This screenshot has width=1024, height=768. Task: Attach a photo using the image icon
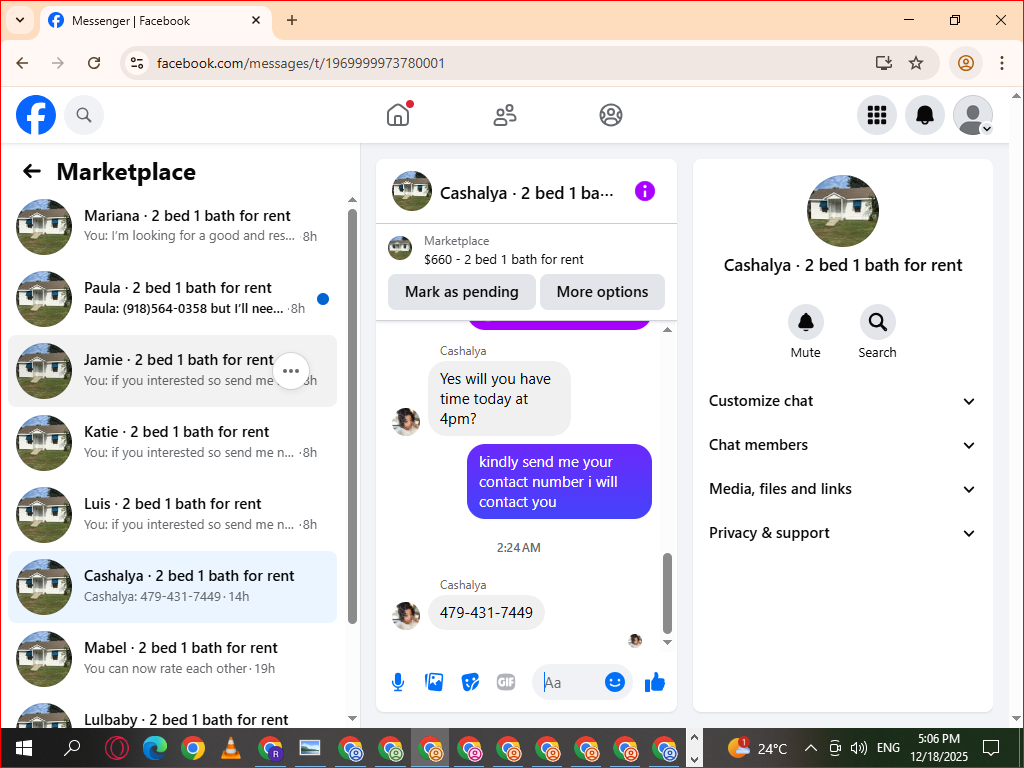434,682
